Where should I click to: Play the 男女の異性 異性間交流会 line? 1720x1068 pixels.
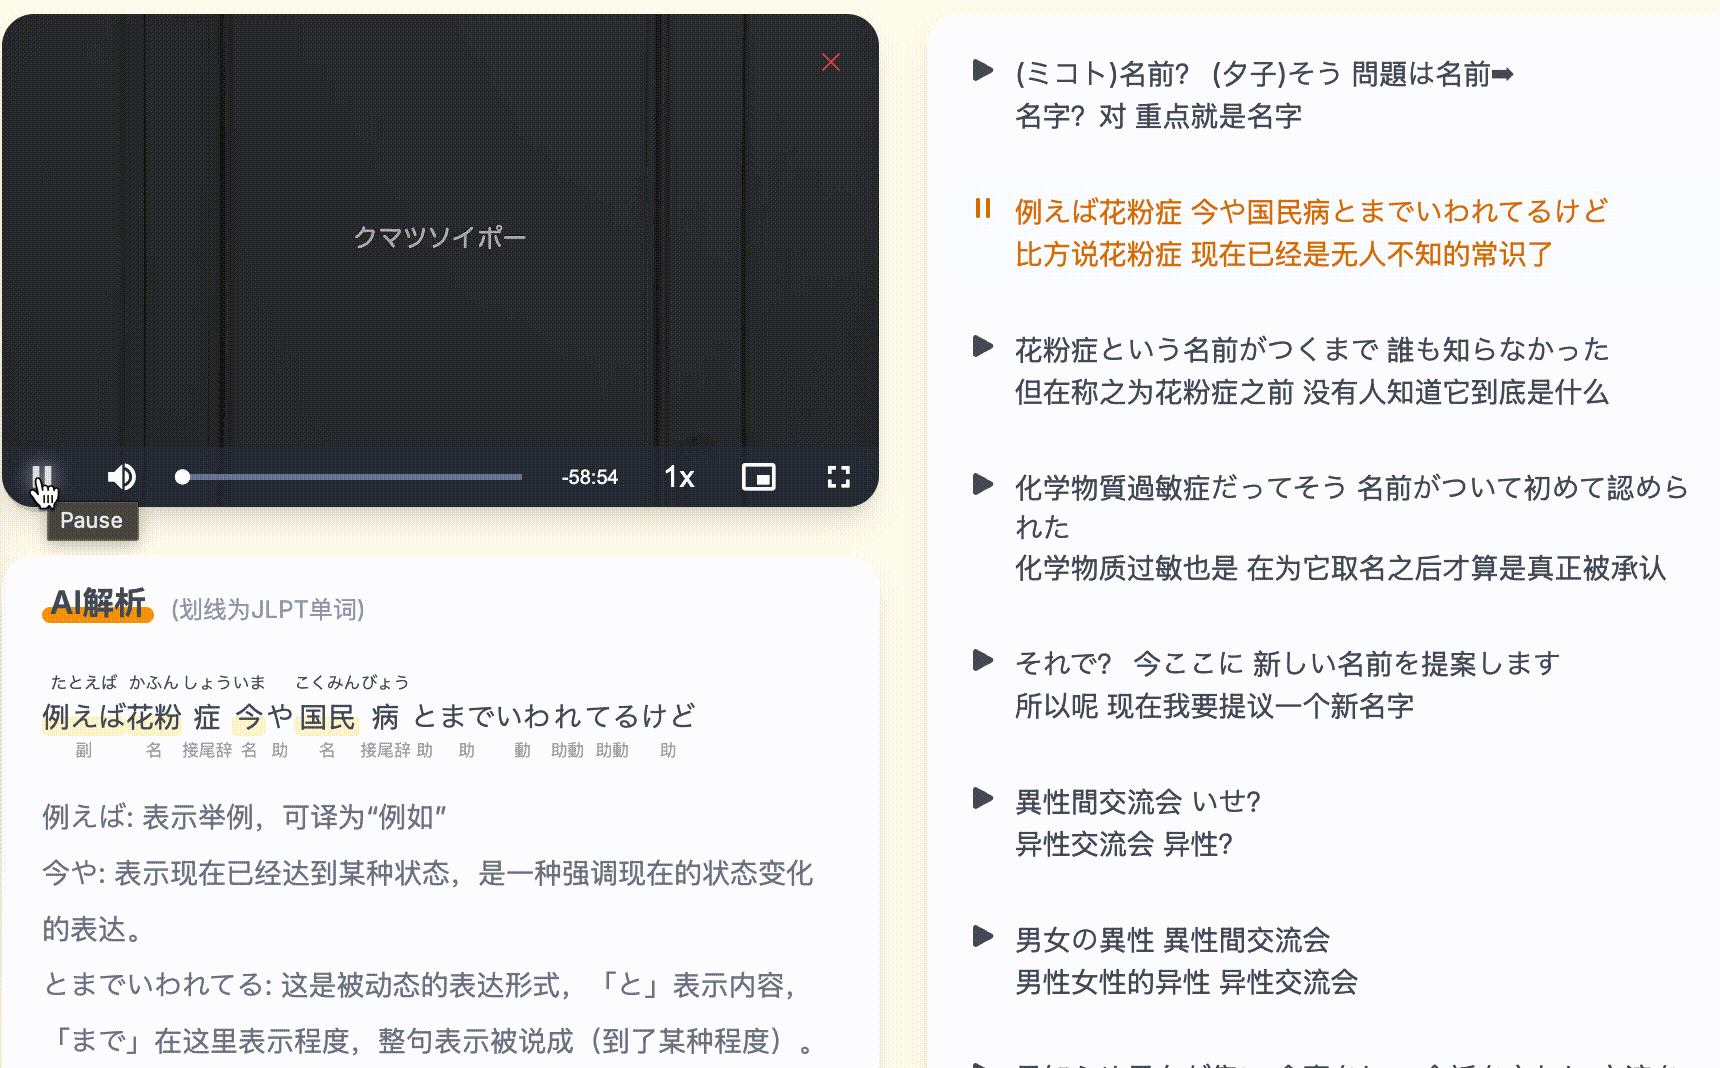coord(983,937)
